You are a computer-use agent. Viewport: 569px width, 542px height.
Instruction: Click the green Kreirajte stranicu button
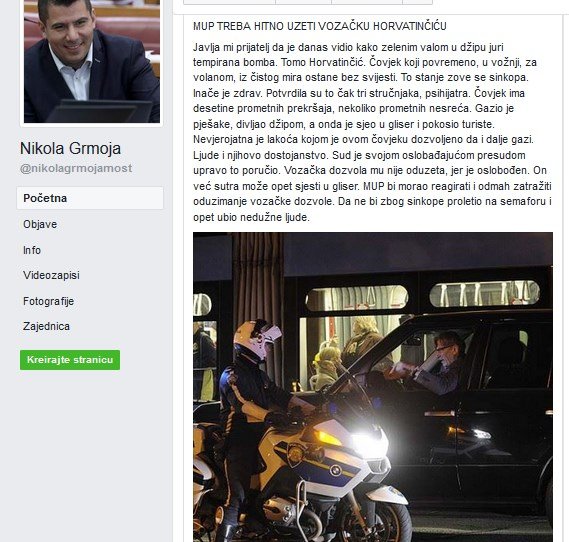coord(70,360)
